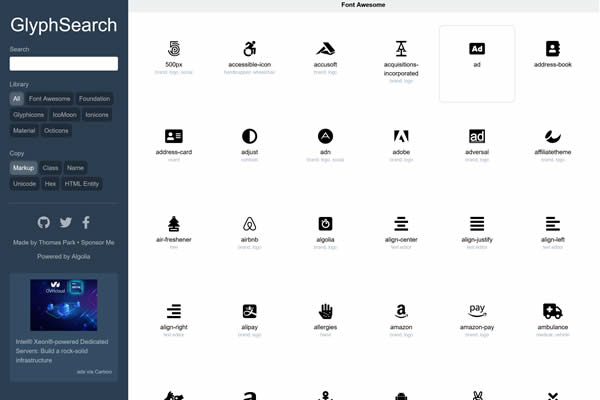
Task: Filter library to All
Action: tap(16, 99)
